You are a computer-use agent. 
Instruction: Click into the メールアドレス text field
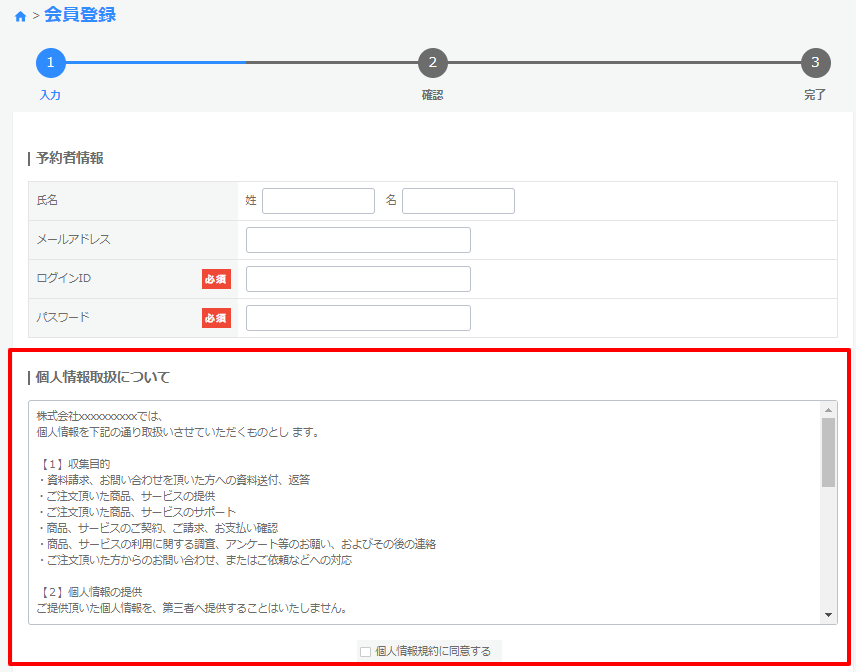358,240
